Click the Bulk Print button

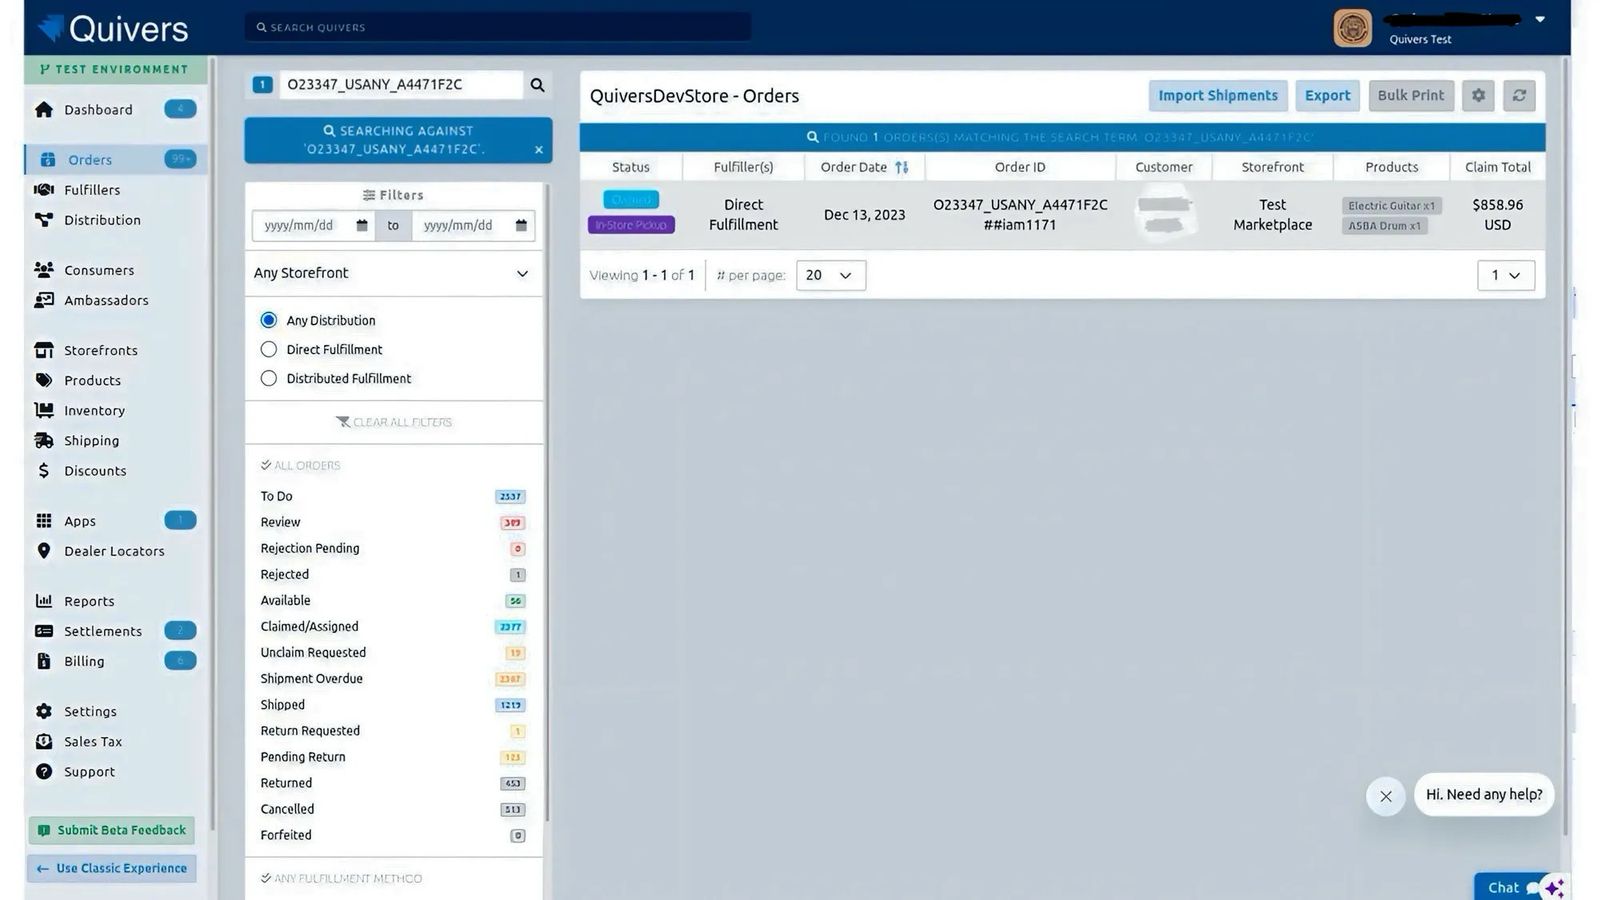(x=1411, y=96)
